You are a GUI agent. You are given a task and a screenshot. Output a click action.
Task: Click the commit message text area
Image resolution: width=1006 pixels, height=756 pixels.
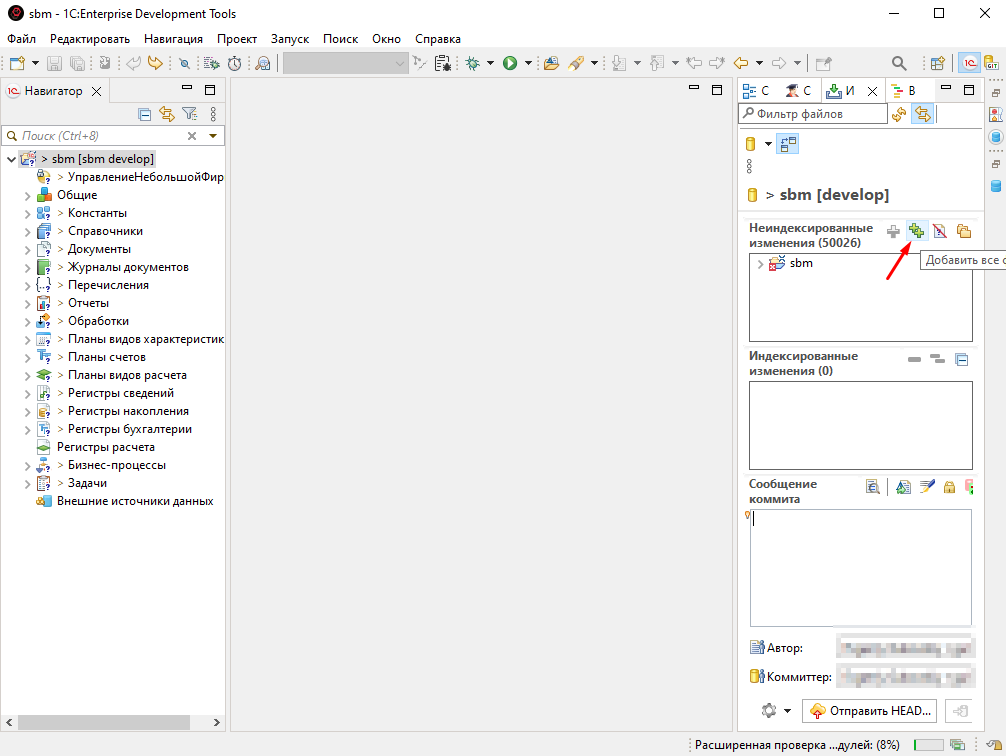click(x=860, y=567)
